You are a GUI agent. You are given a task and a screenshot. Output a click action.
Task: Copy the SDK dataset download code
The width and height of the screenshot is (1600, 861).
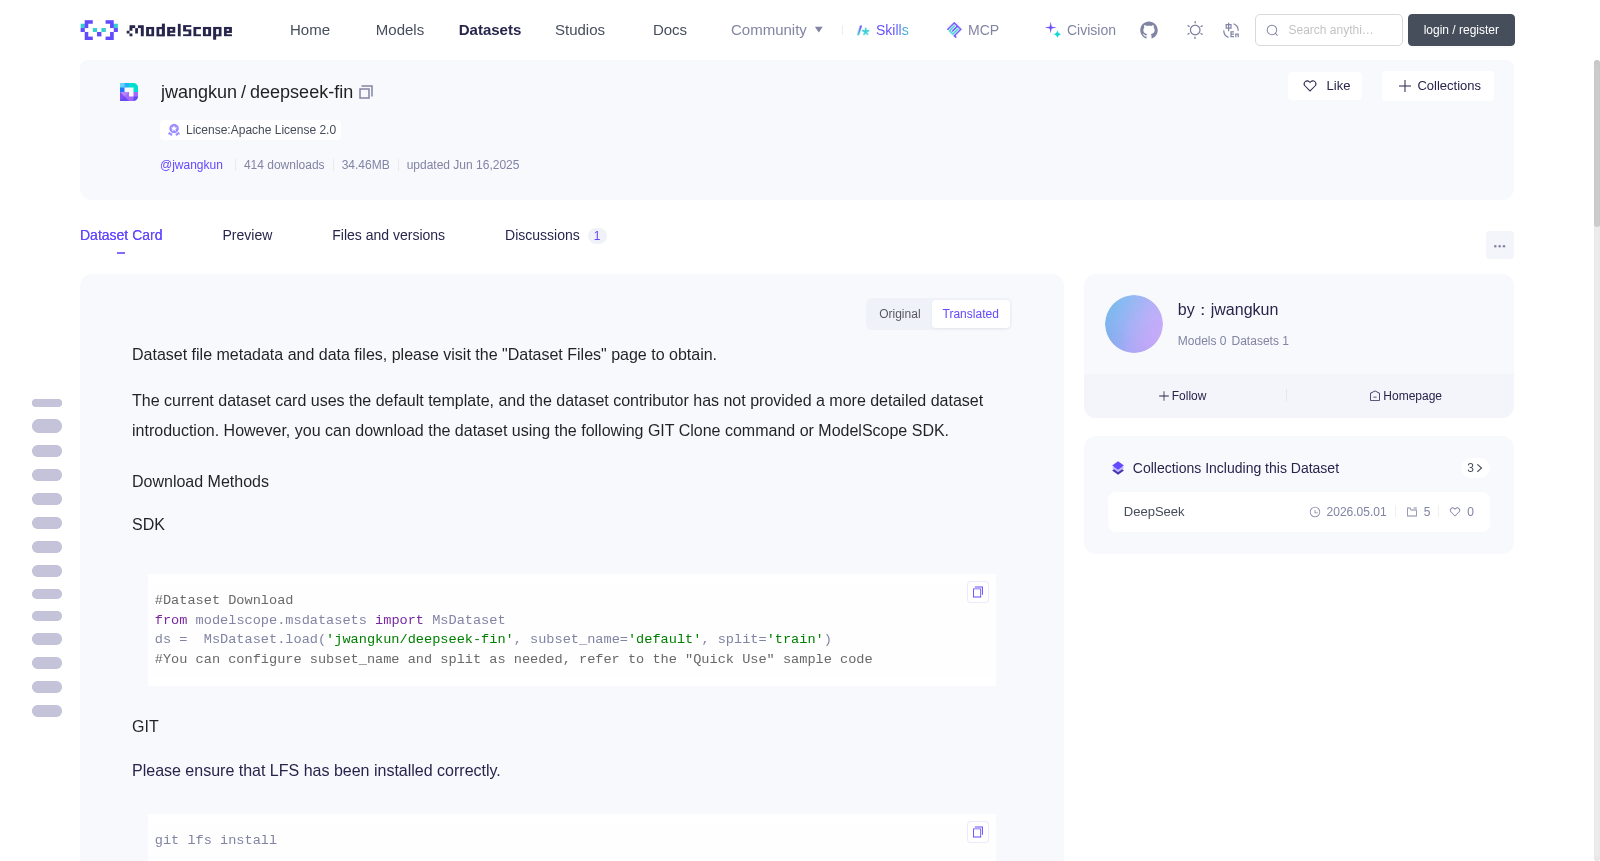[x=978, y=592]
